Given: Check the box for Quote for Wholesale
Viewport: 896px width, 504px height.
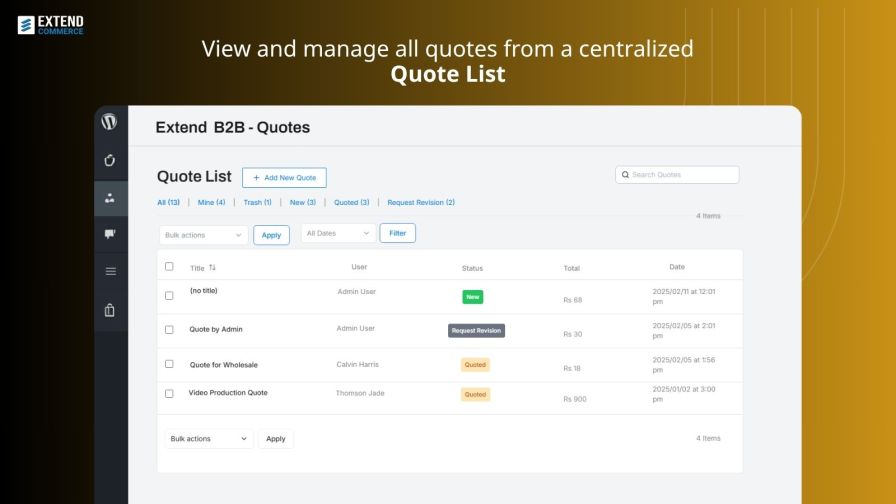Looking at the screenshot, I should click(x=169, y=364).
